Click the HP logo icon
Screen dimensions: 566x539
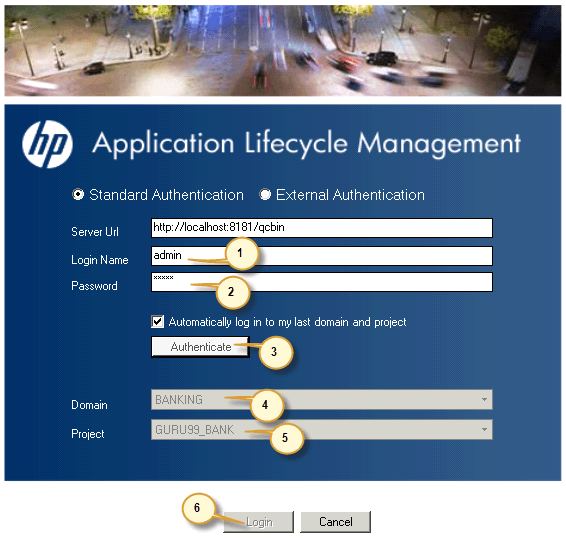coord(47,144)
